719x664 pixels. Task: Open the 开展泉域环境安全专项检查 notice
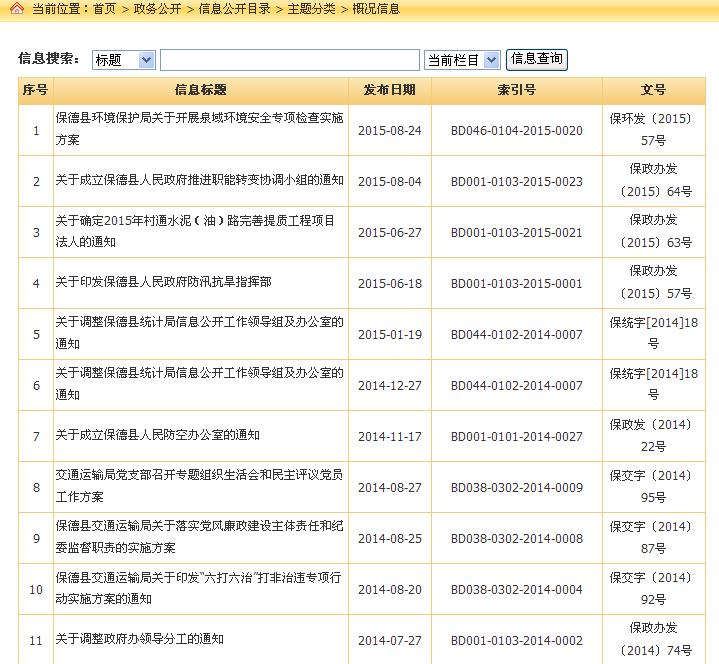point(199,129)
